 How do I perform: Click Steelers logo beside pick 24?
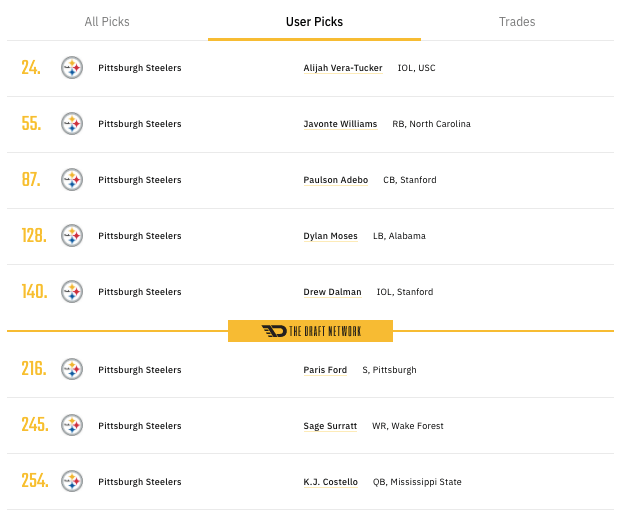pyautogui.click(x=72, y=68)
